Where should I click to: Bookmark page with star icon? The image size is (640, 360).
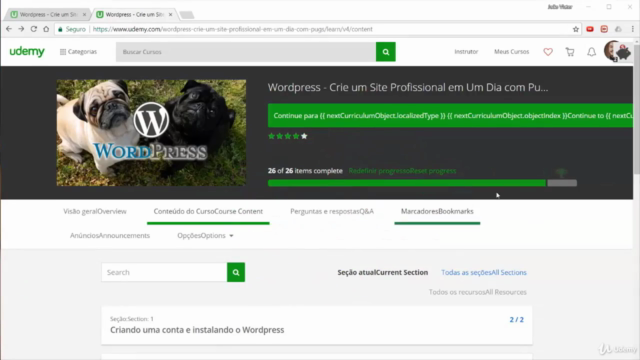[x=576, y=29]
